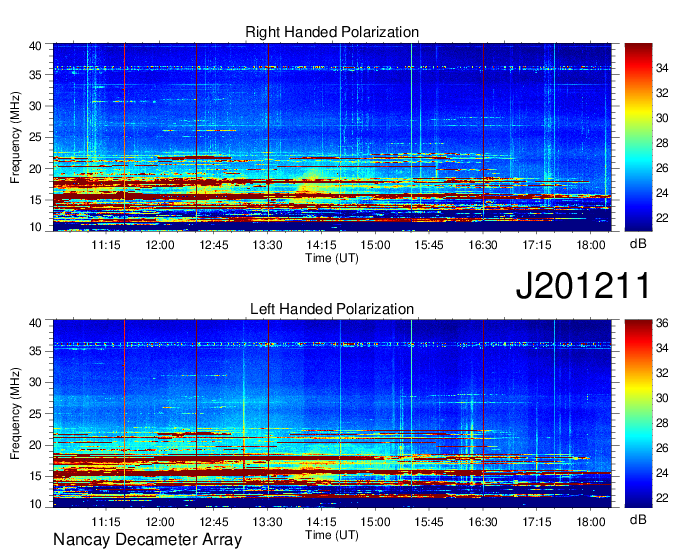Click the top plot color bar

click(638, 137)
